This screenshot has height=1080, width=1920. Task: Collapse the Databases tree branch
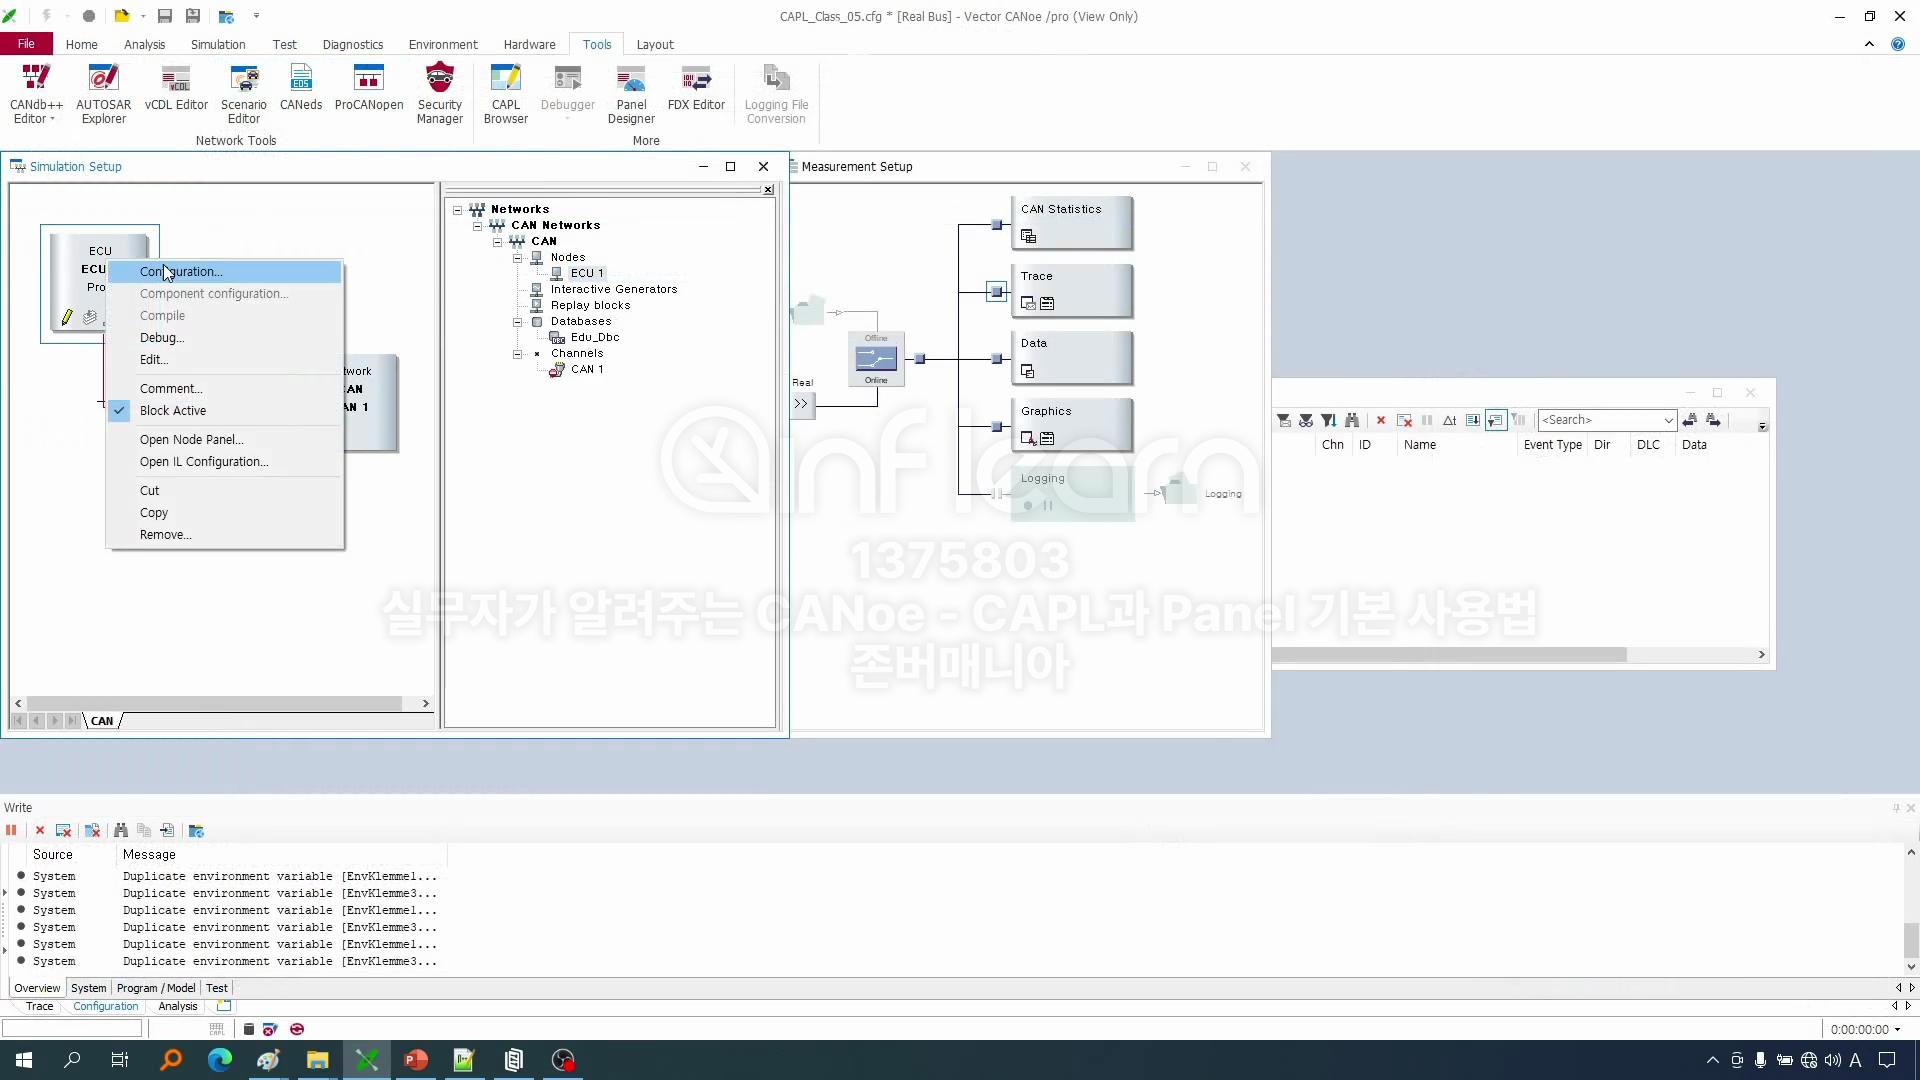click(518, 322)
